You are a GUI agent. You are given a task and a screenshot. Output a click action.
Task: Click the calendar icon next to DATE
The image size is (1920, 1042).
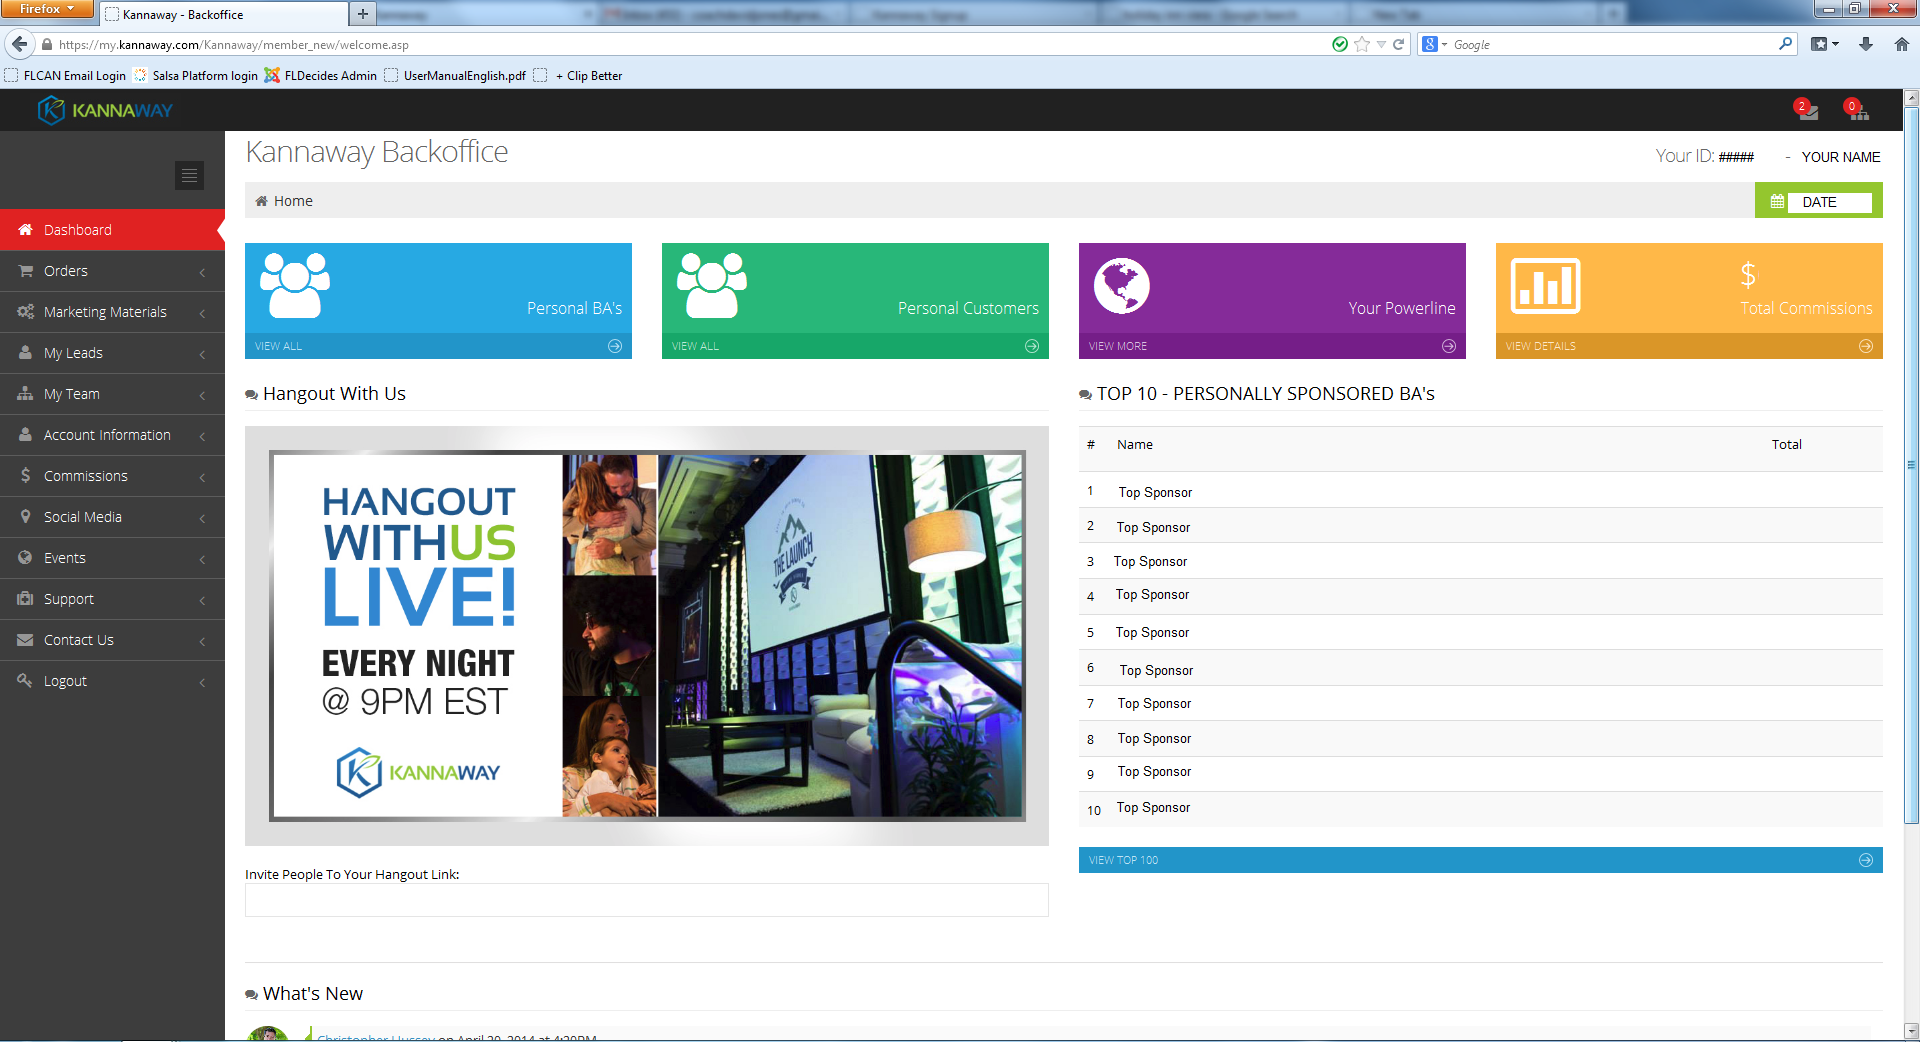tap(1777, 201)
